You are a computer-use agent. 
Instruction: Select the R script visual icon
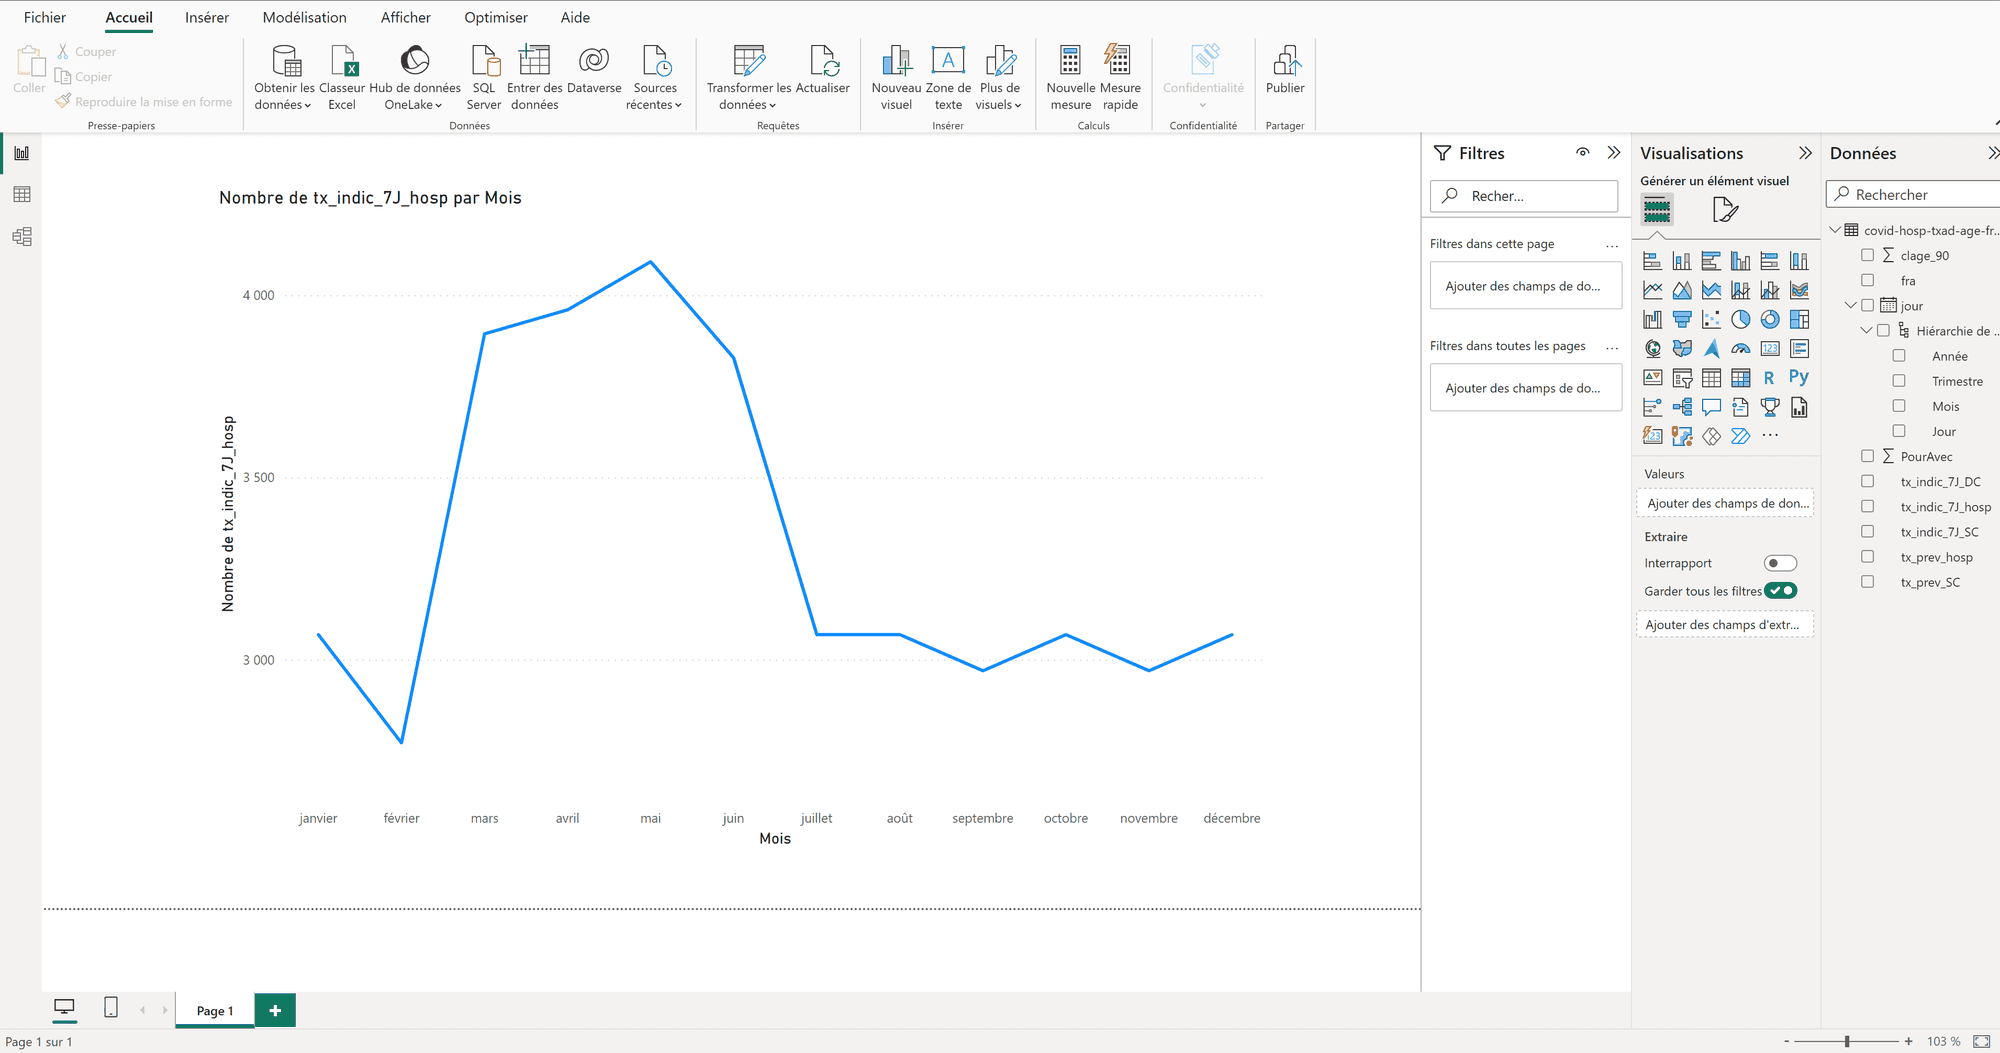tap(1769, 378)
